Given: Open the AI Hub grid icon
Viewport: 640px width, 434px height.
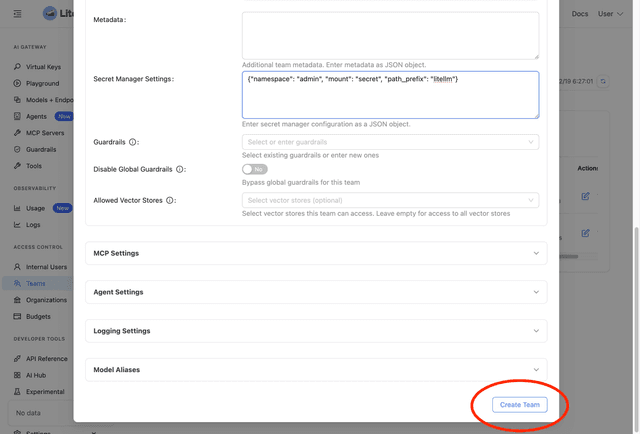Looking at the screenshot, I should (x=17, y=375).
